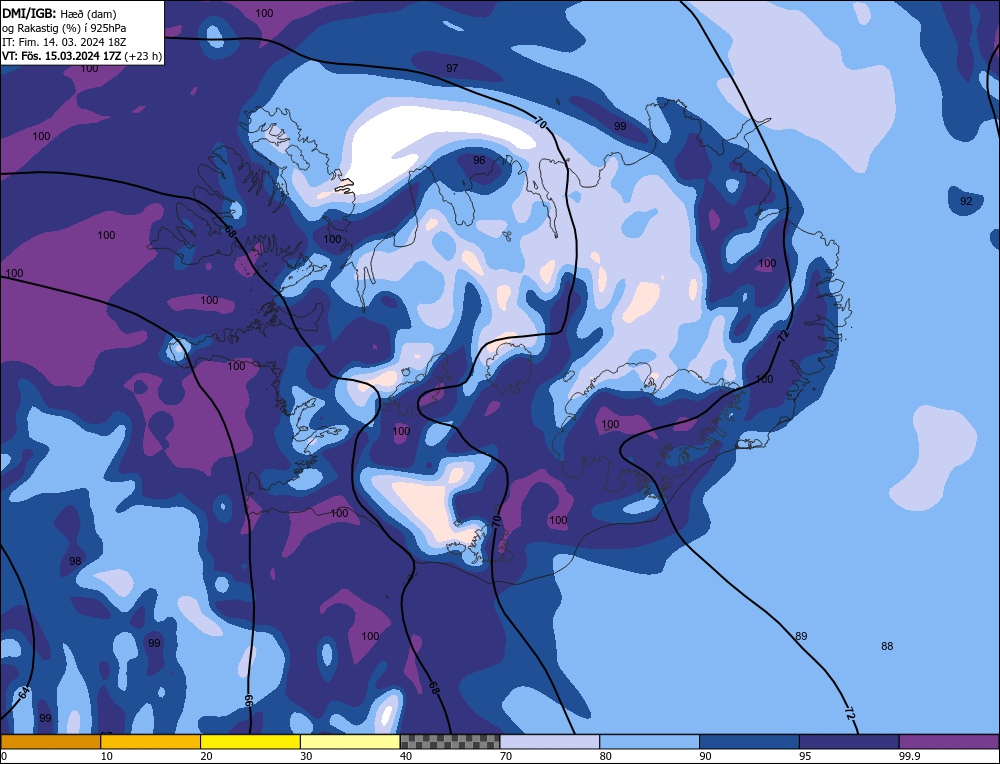1000x764 pixels.
Task: Click the 99.9 legend tick label
Action: (909, 756)
